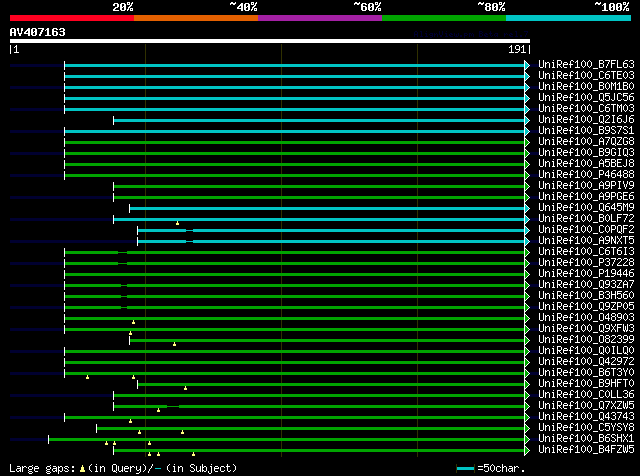
Task: Click the Large gaps legend text
Action: tap(42, 469)
